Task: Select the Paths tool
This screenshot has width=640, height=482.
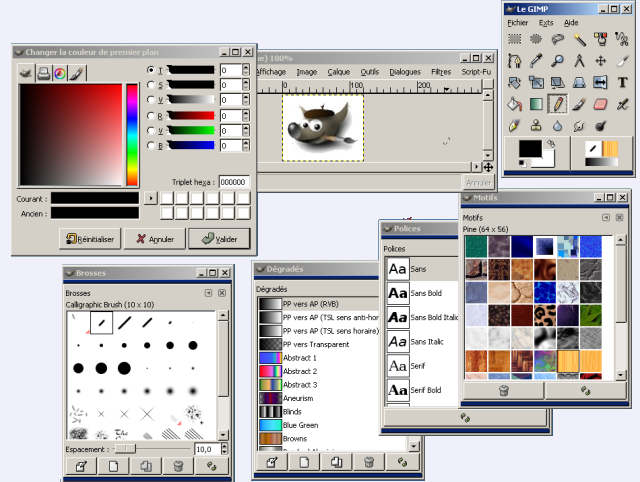Action: (x=515, y=61)
